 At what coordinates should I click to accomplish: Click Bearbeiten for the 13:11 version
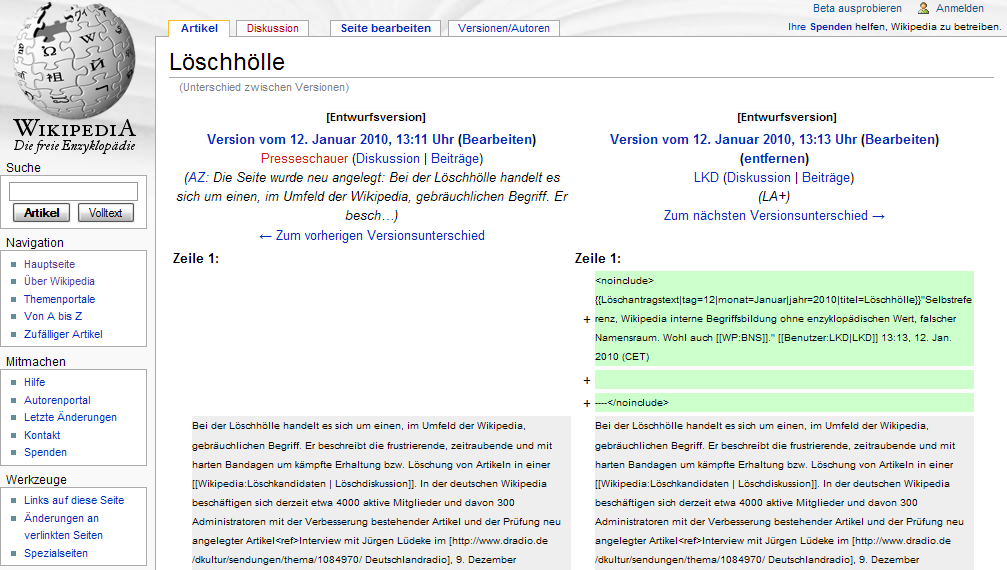click(x=497, y=139)
